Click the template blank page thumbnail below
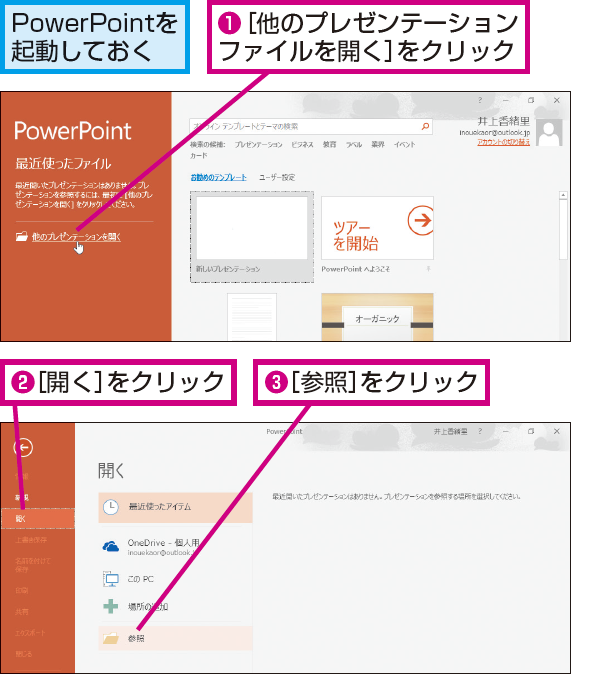600x674 pixels. [x=252, y=317]
